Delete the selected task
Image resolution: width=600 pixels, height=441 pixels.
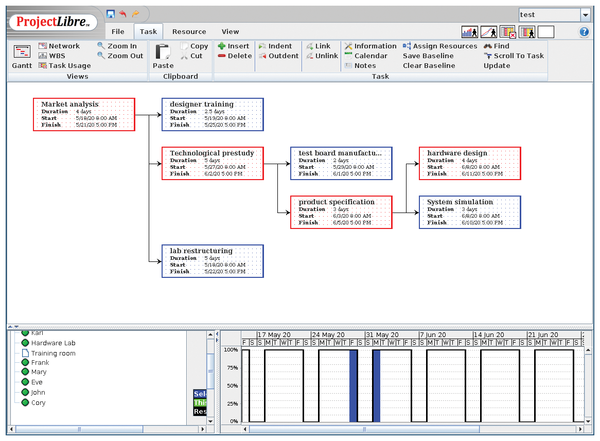click(x=235, y=56)
